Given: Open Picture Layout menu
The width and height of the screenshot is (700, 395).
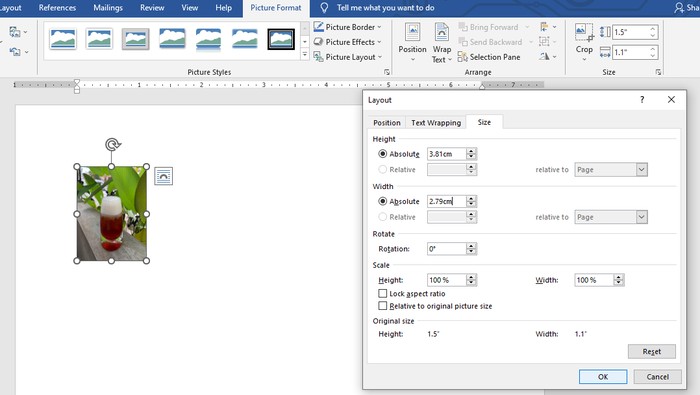Looking at the screenshot, I should pyautogui.click(x=347, y=57).
